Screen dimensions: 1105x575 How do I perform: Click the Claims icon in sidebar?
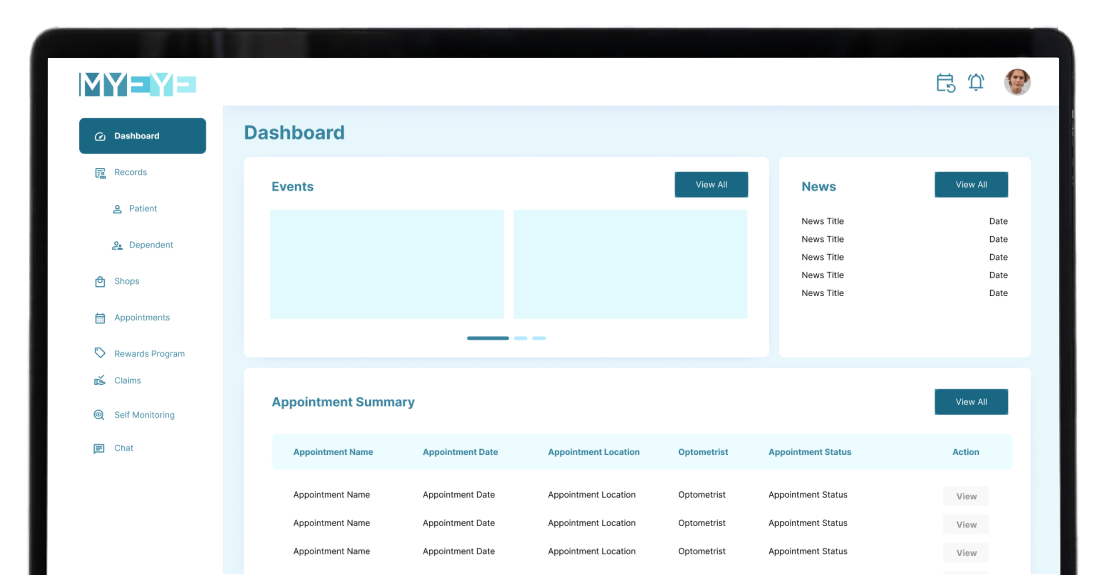(x=100, y=380)
